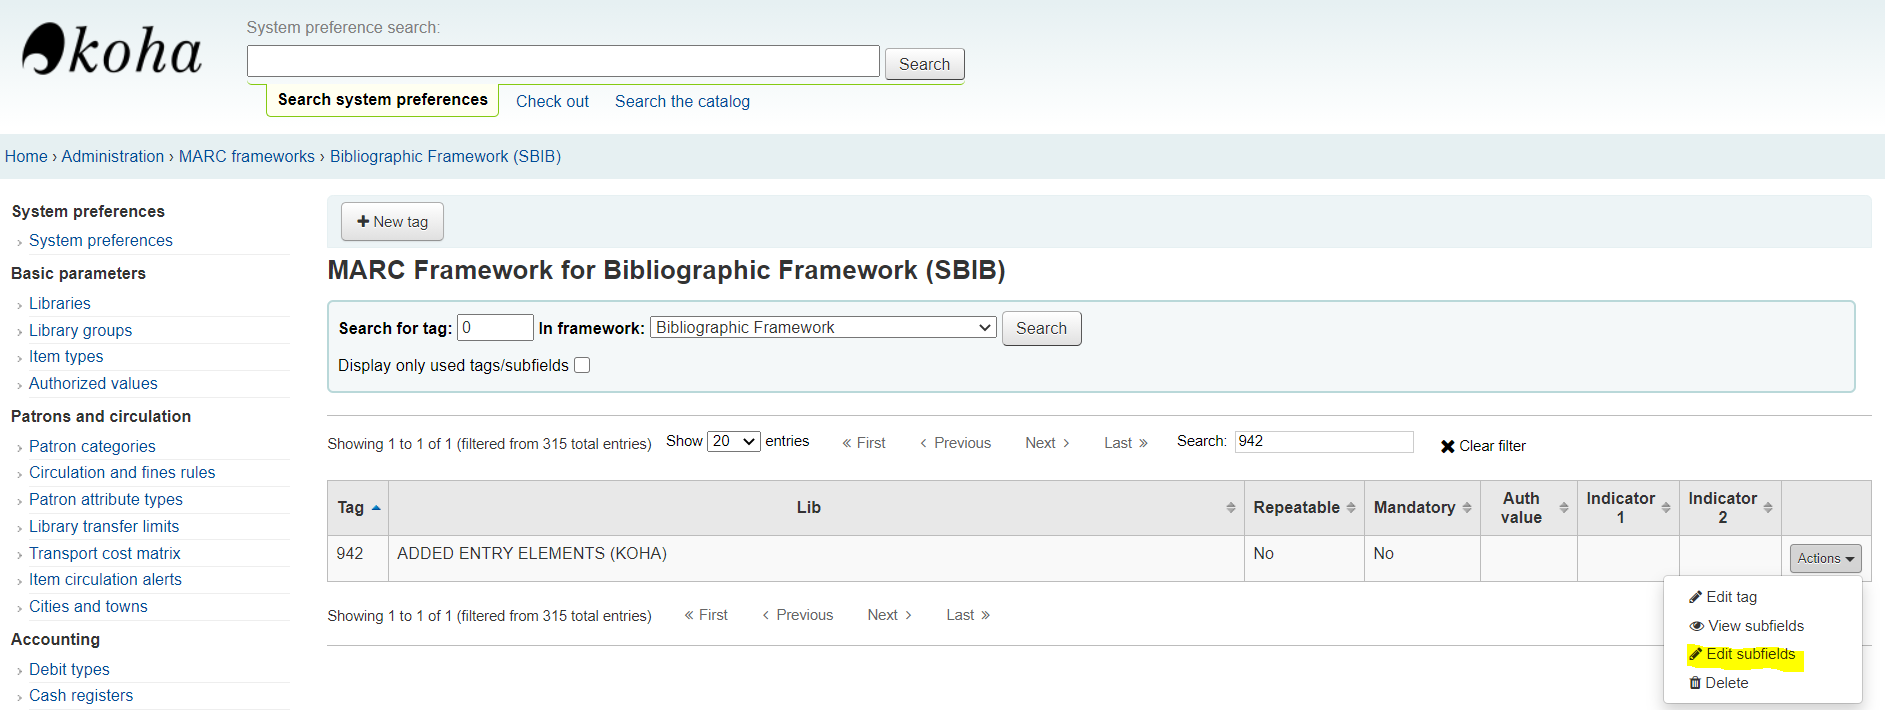Click bottom pagination Next button
Viewport: 1885px width, 710px height.
click(x=889, y=615)
